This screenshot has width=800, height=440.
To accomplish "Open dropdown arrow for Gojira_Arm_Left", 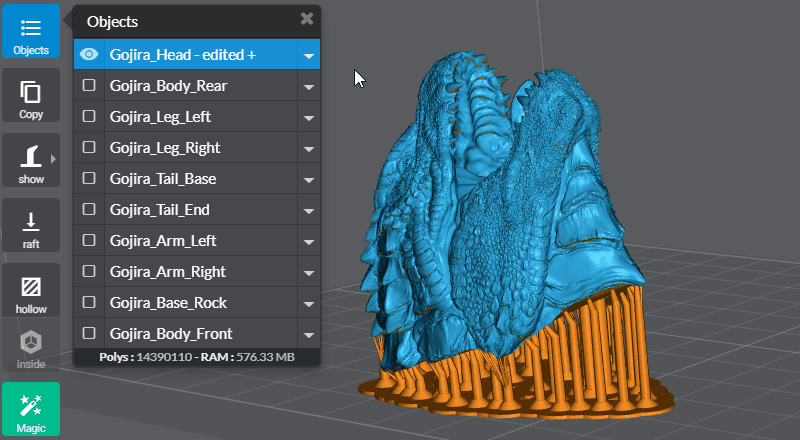I will (x=309, y=241).
